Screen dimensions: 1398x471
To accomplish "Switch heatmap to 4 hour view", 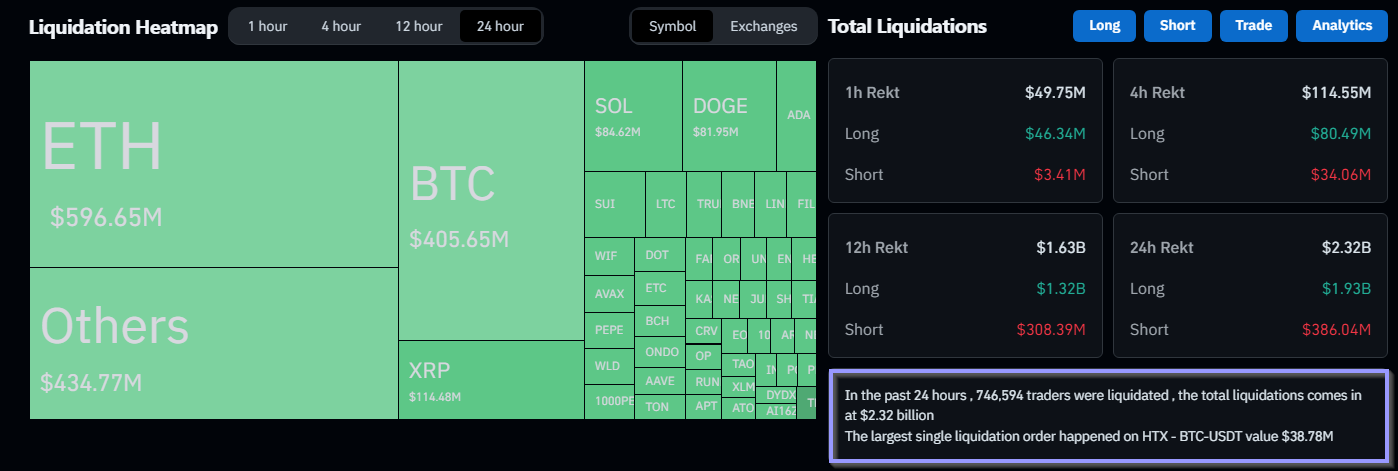I will click(x=341, y=26).
